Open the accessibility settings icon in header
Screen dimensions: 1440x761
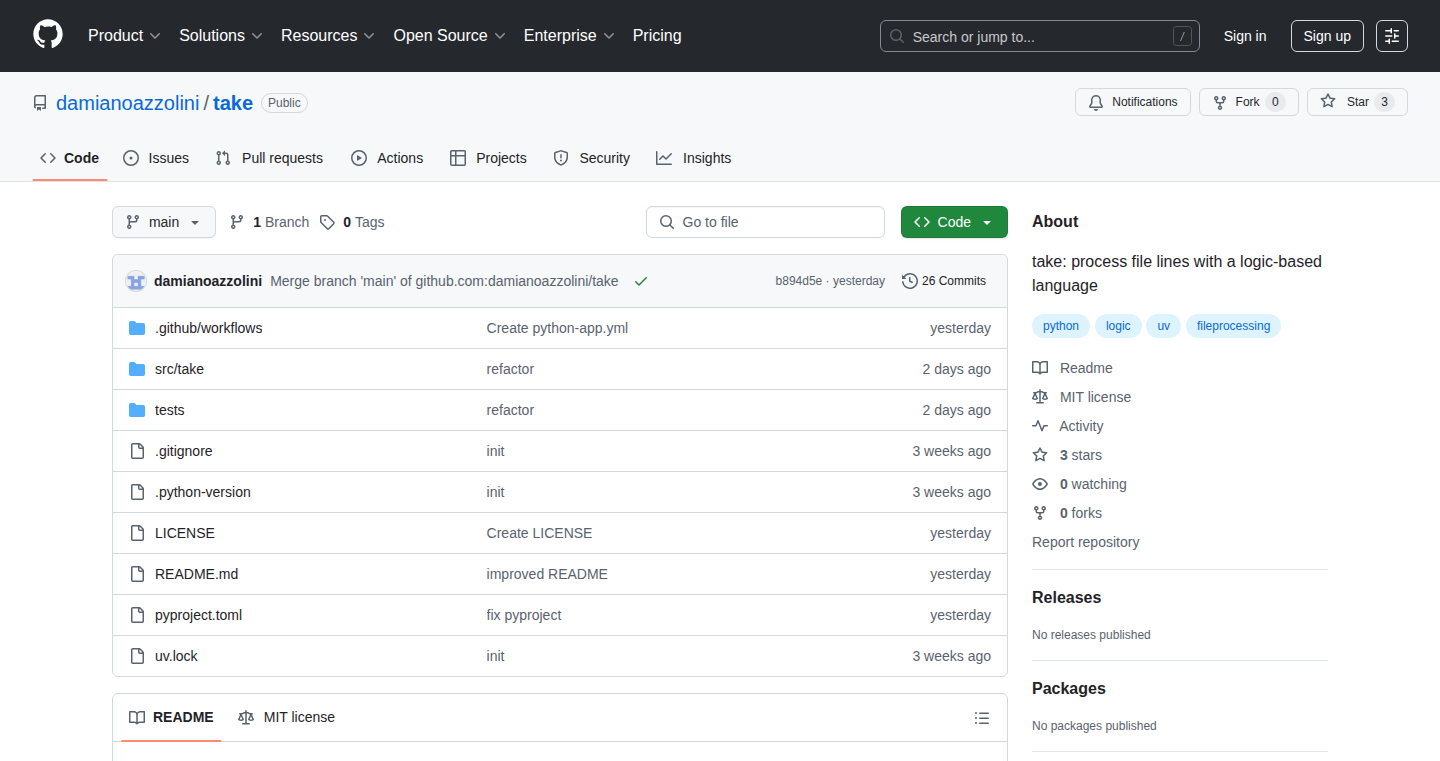tap(1392, 36)
